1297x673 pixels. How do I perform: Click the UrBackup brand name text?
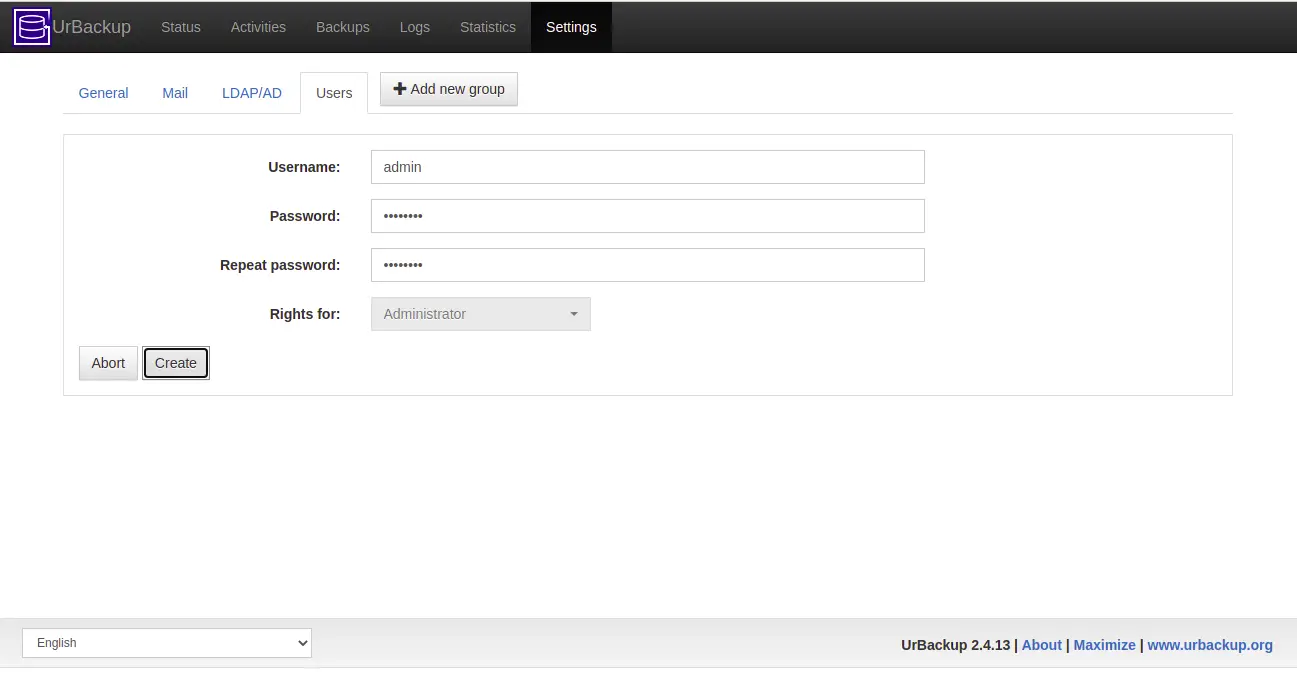tap(92, 27)
